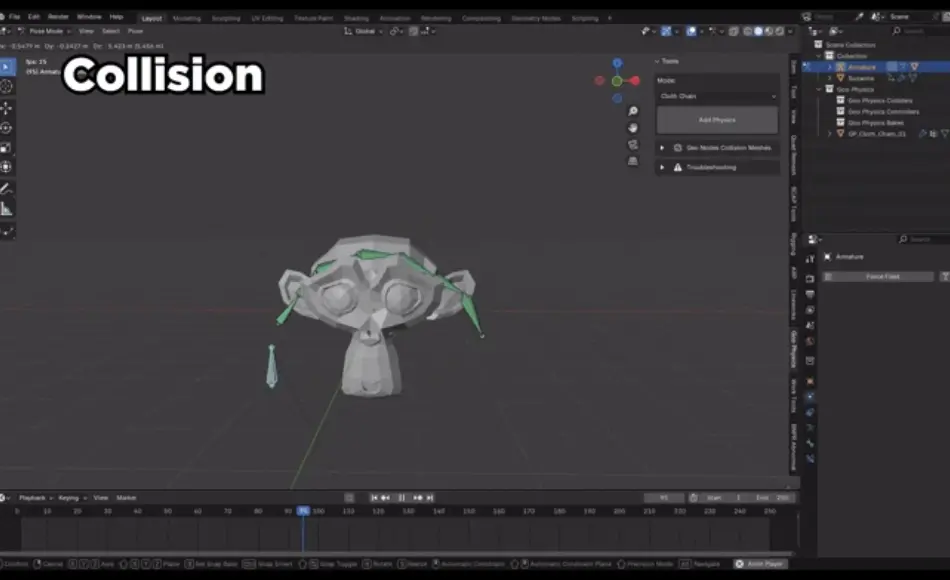This screenshot has height=580, width=950.
Task: Toggle the snapping magnet in the header
Action: 393,31
